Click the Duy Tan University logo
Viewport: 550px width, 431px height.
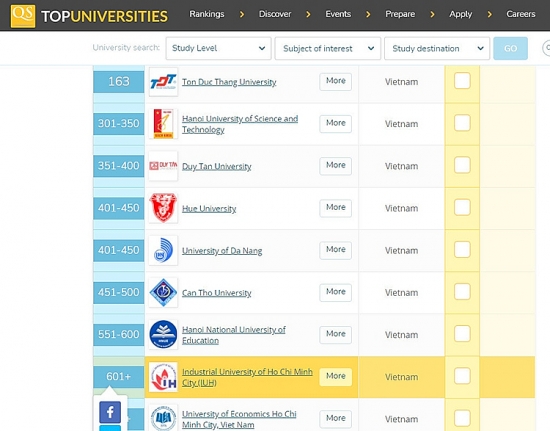pyautogui.click(x=163, y=166)
